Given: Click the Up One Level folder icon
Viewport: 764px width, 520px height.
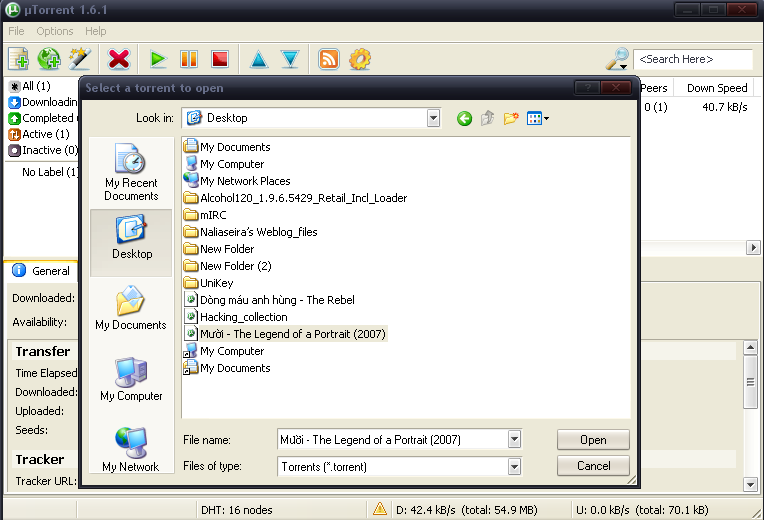Looking at the screenshot, I should (x=487, y=118).
